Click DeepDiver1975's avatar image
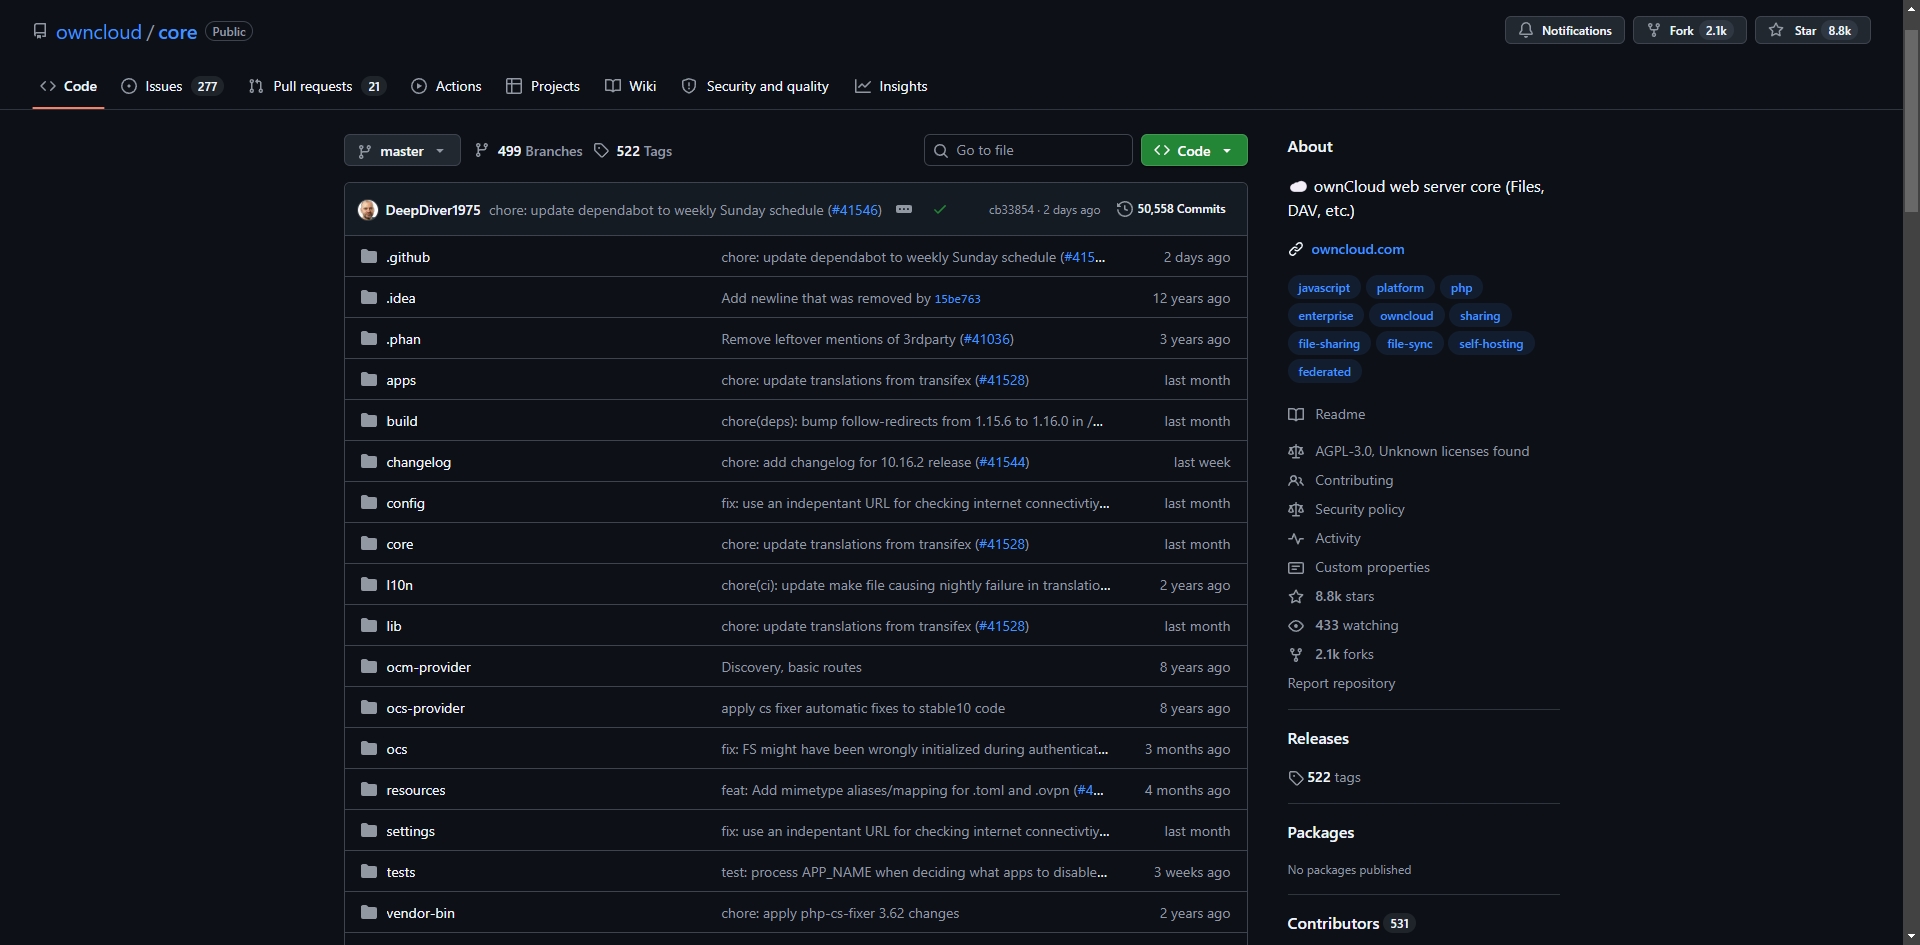Screen dimensions: 1920x945 [x=368, y=210]
